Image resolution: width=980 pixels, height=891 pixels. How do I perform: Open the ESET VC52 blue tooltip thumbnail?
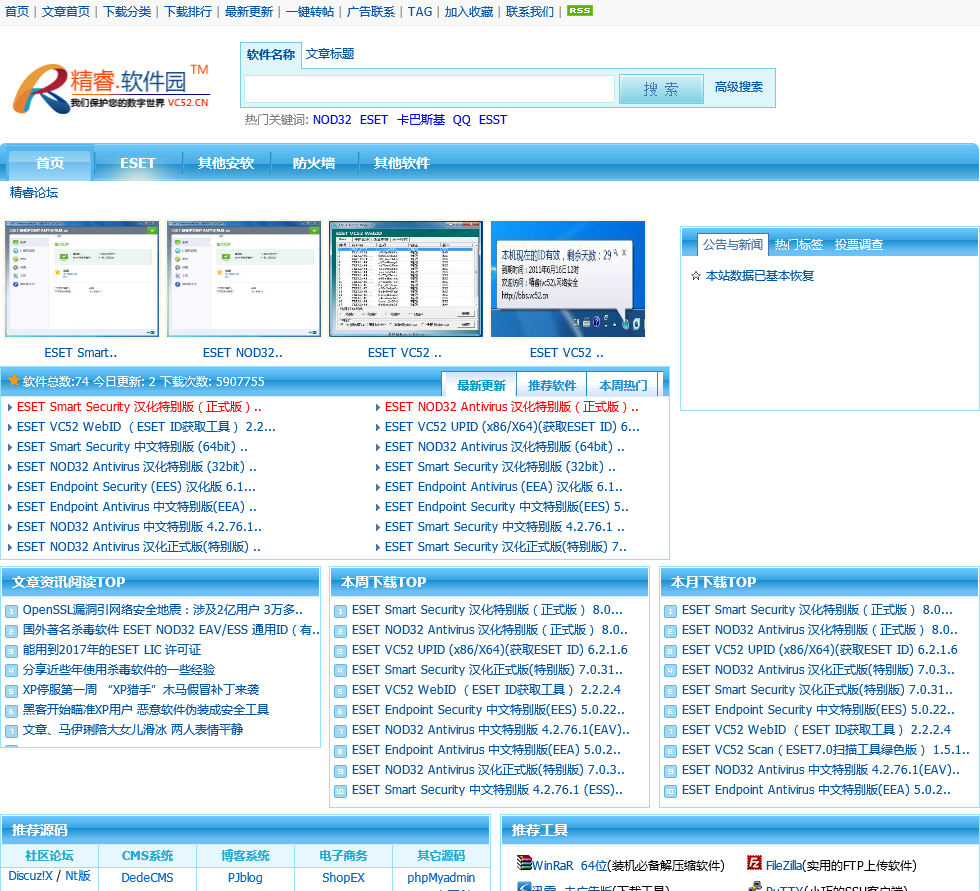[568, 279]
